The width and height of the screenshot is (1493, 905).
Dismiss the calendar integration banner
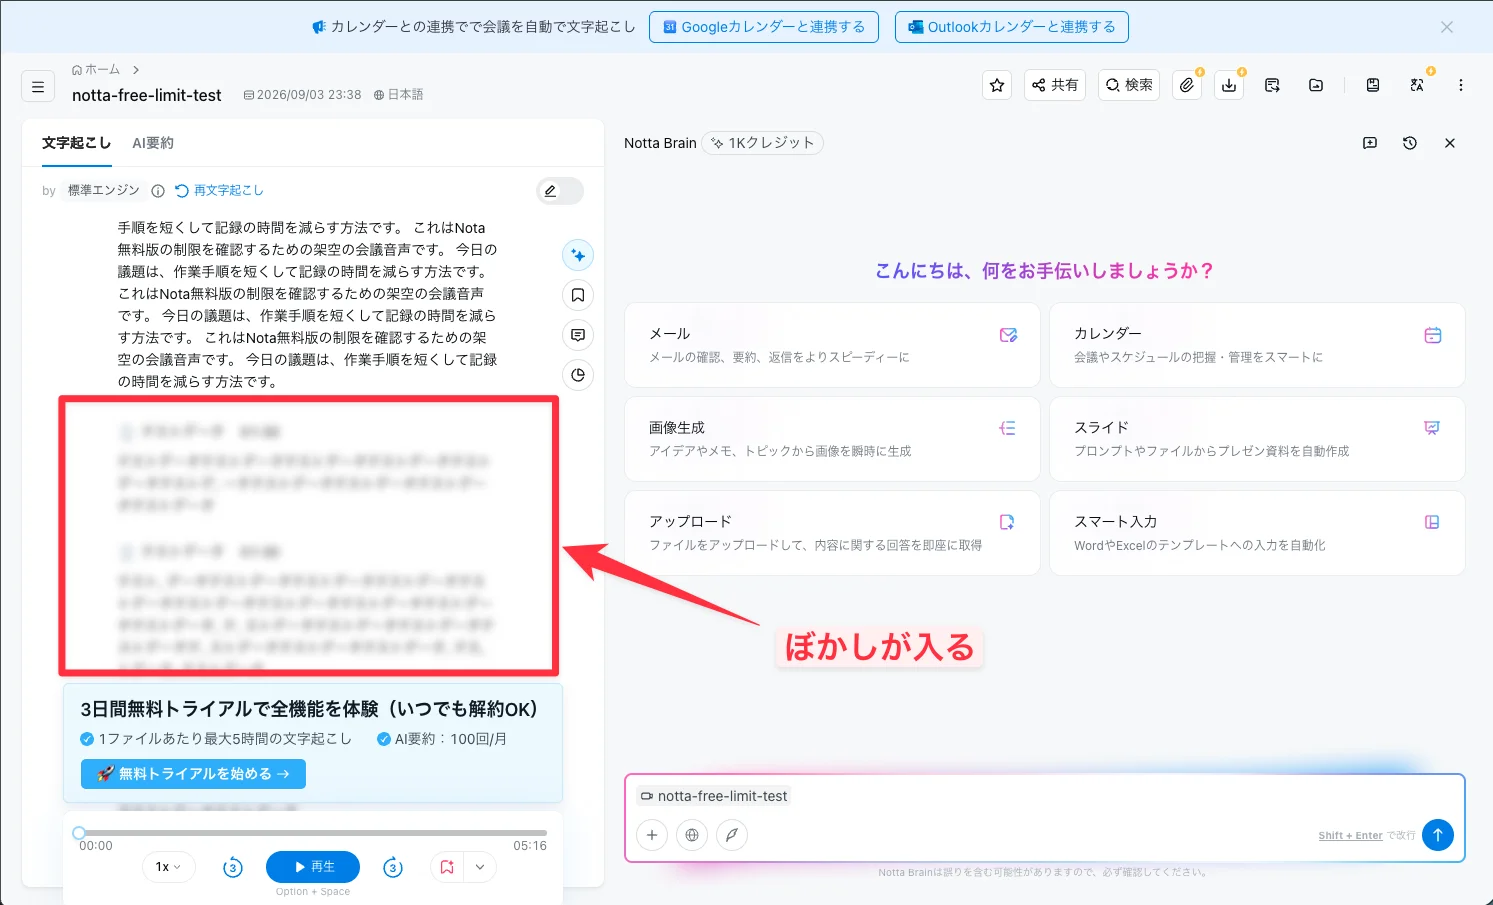point(1447,27)
